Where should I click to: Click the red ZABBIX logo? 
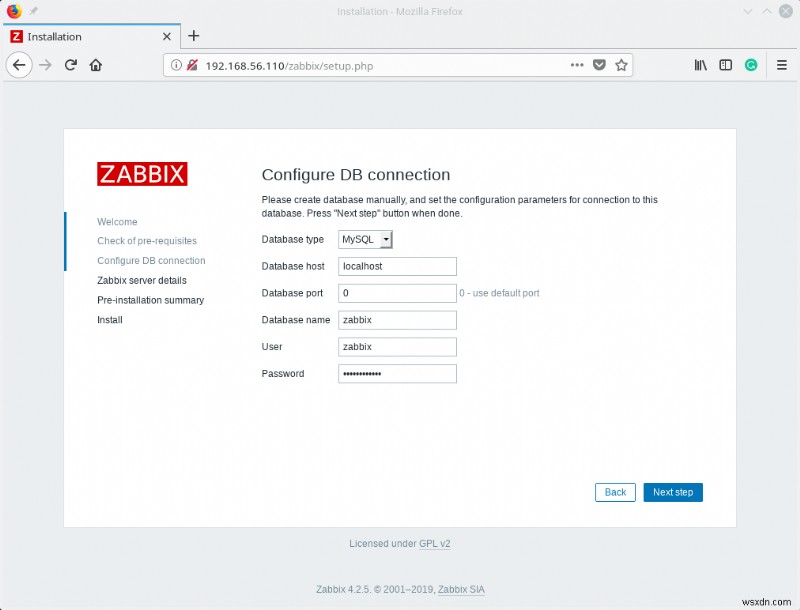(142, 174)
